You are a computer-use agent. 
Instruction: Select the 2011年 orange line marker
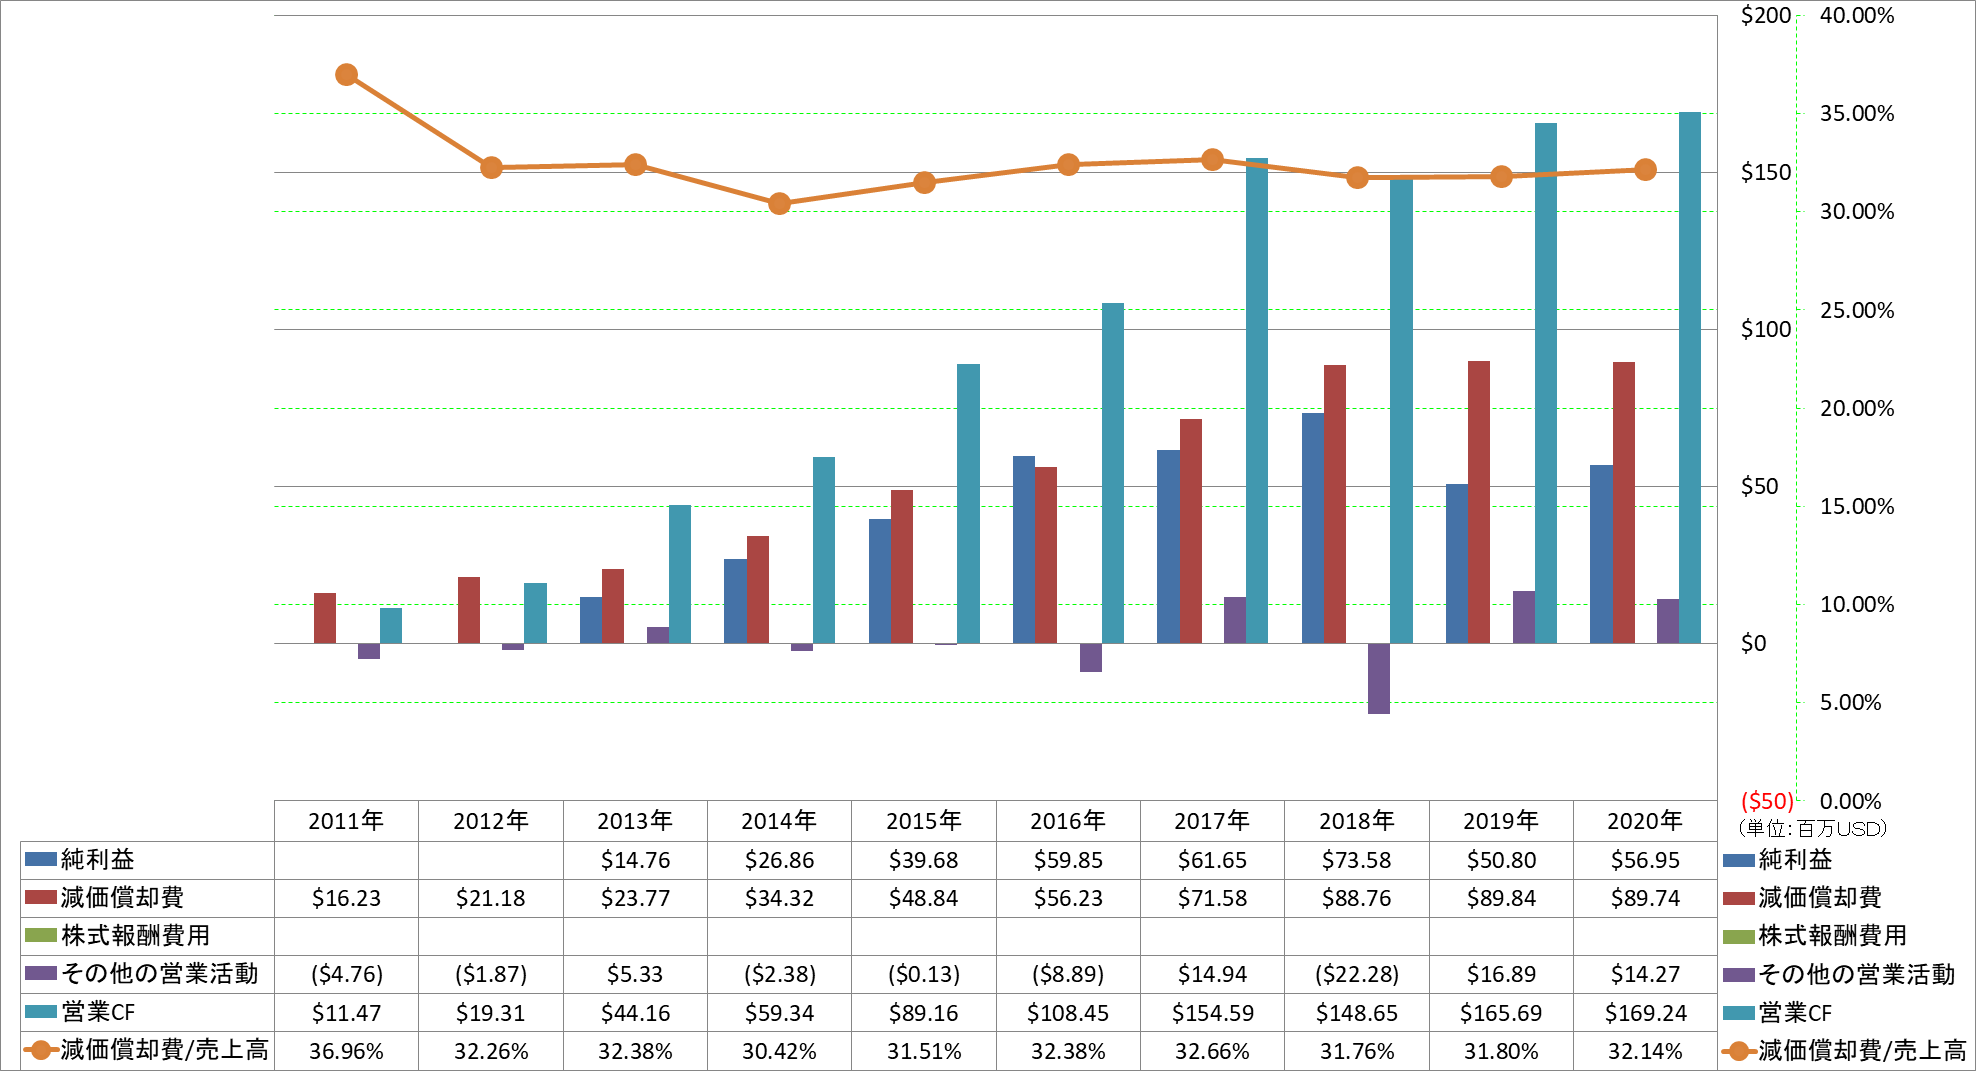pos(347,75)
